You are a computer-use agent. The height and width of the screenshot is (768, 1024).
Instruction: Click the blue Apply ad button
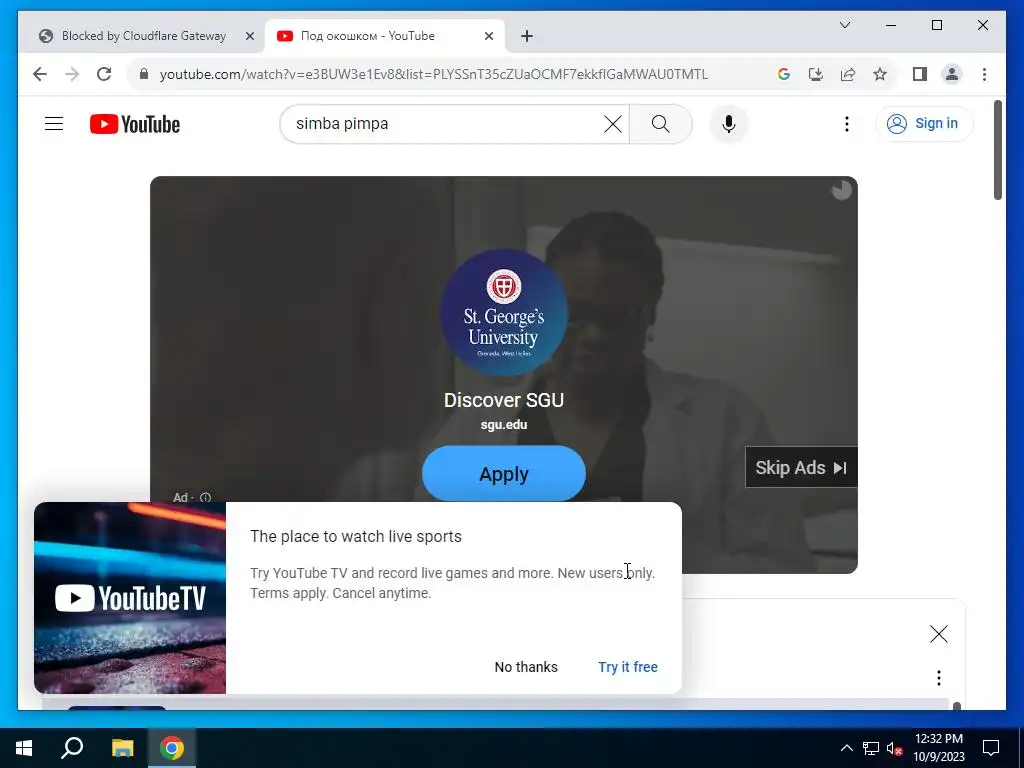pyautogui.click(x=504, y=473)
